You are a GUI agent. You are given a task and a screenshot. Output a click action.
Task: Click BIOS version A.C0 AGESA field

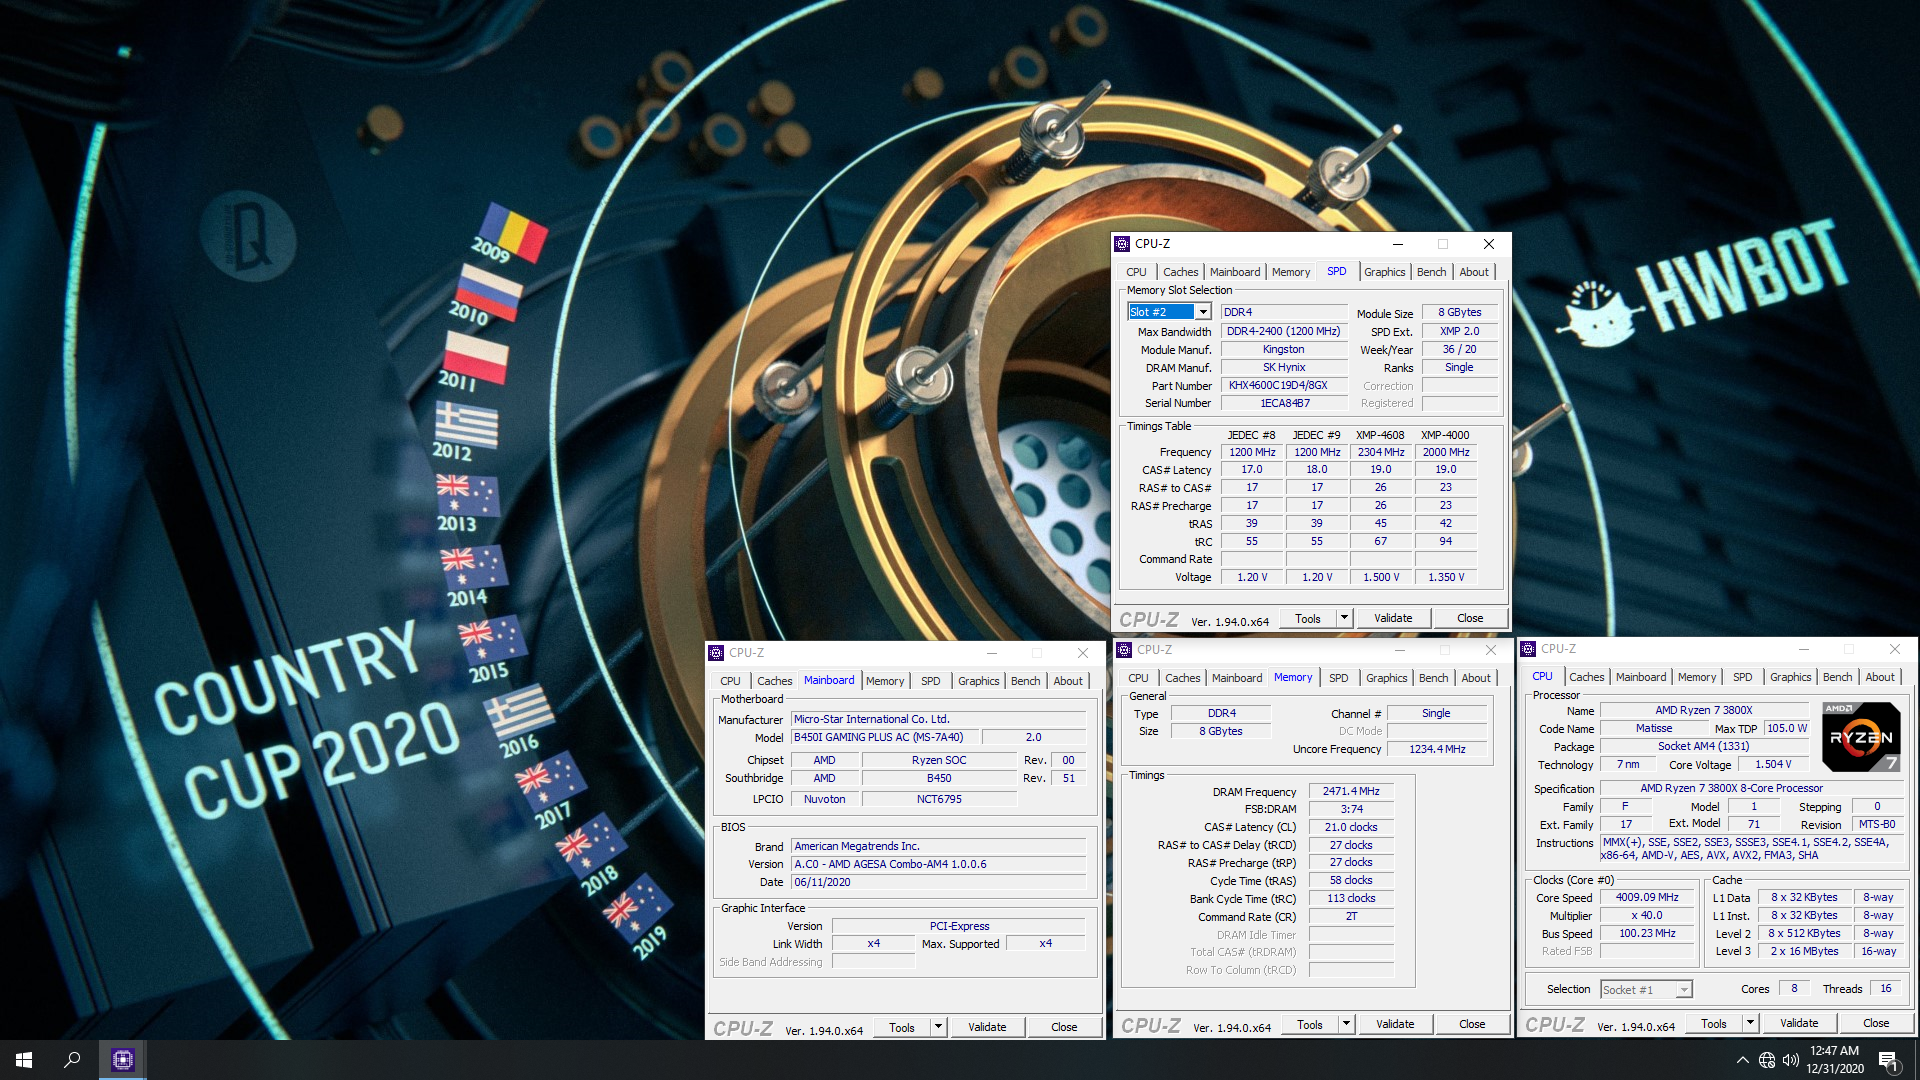coord(938,865)
